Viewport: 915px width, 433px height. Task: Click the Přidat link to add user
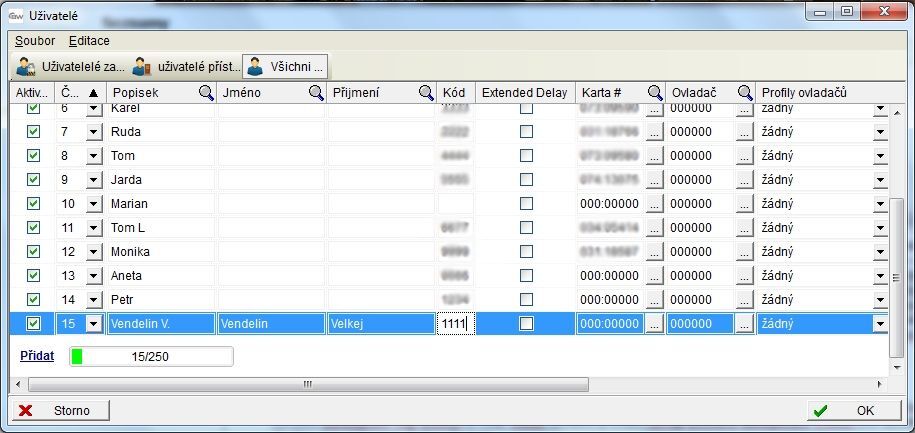pyautogui.click(x=37, y=355)
